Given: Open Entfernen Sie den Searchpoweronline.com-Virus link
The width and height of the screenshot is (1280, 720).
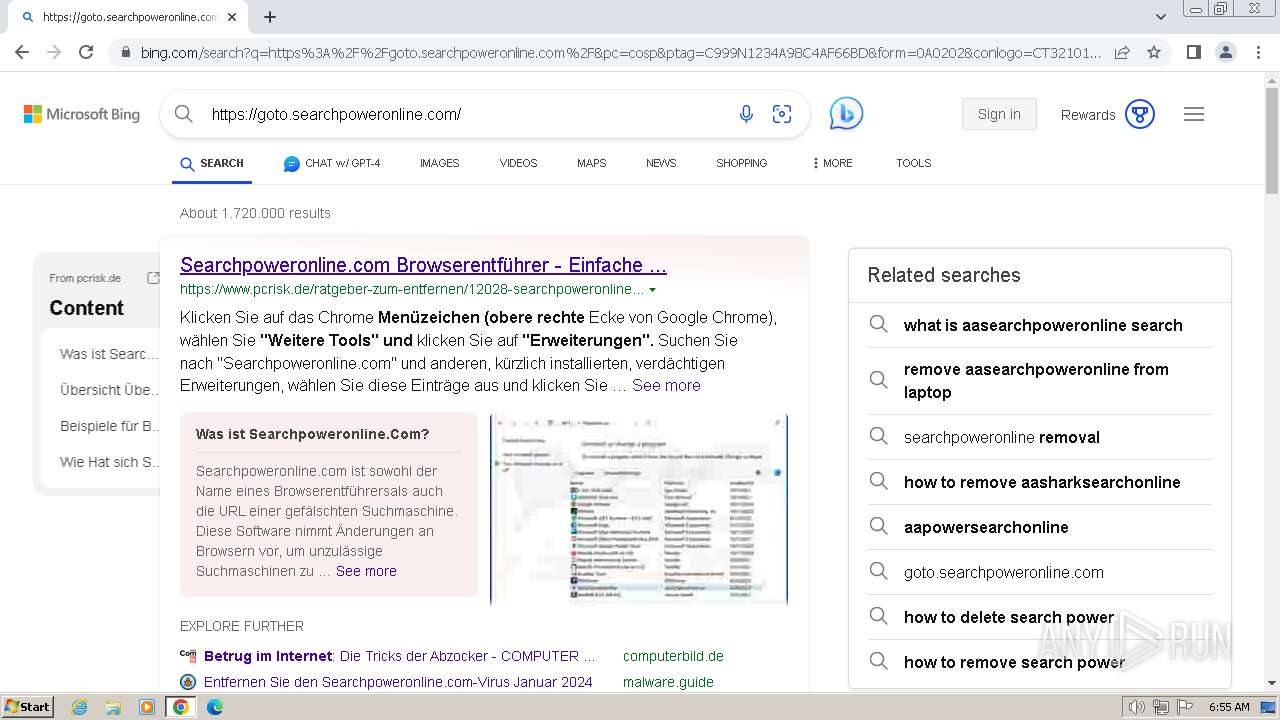Looking at the screenshot, I should (398, 682).
